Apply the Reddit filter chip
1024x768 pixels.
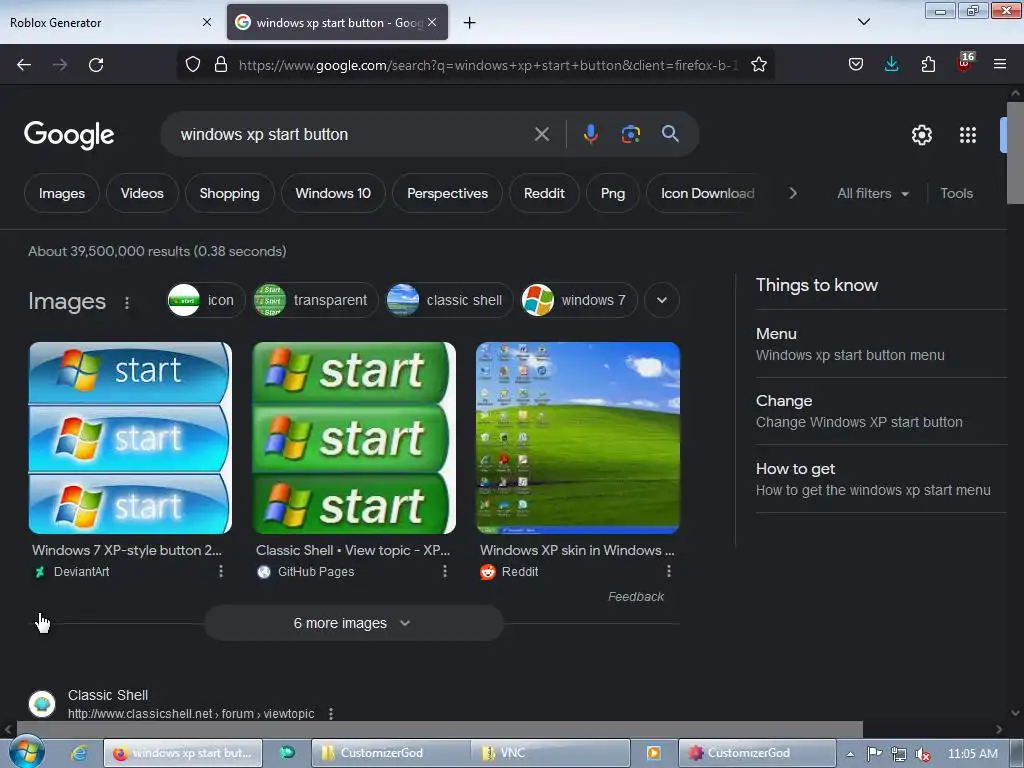(x=544, y=193)
